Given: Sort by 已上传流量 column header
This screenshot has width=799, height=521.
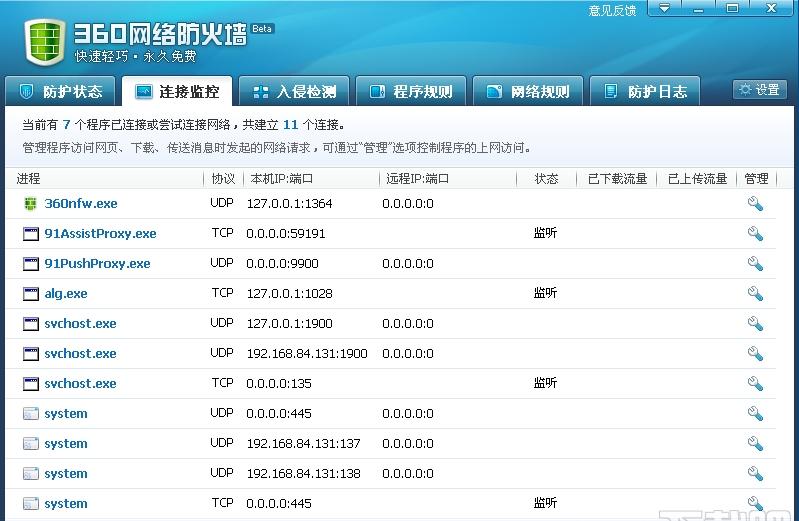Looking at the screenshot, I should [x=697, y=179].
